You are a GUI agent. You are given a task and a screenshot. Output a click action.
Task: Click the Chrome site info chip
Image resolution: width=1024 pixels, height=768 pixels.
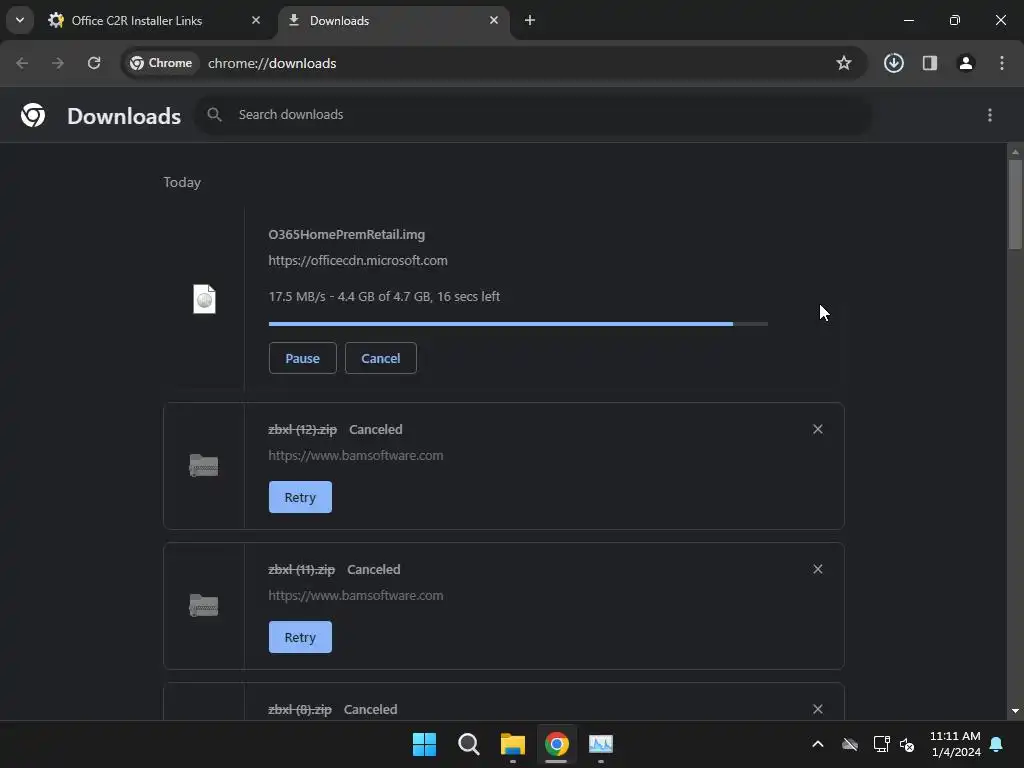pyautogui.click(x=161, y=63)
